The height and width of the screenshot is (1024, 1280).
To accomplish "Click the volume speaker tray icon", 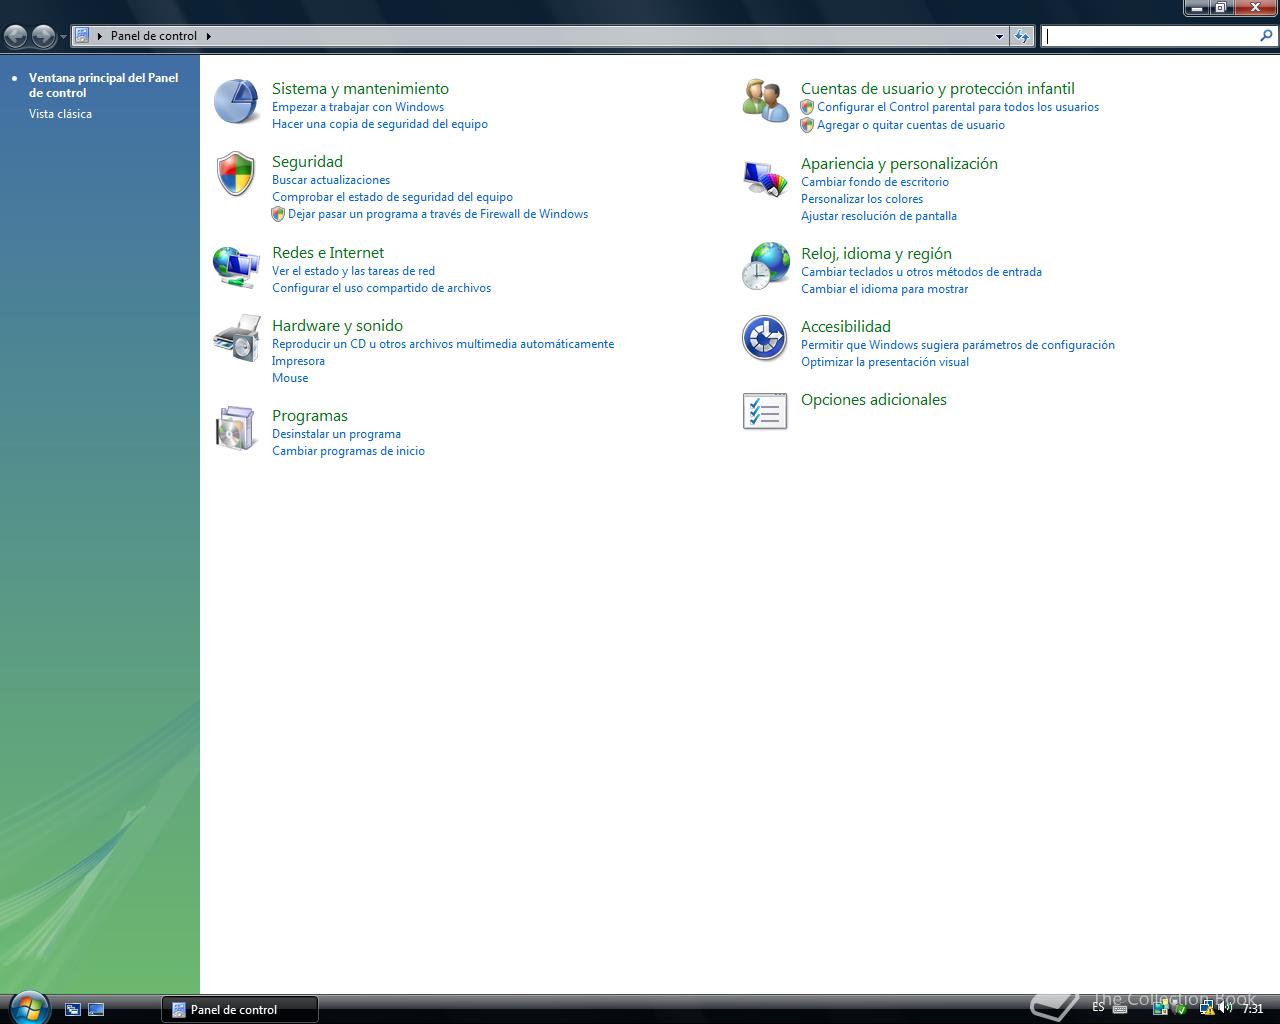I will (1224, 1008).
